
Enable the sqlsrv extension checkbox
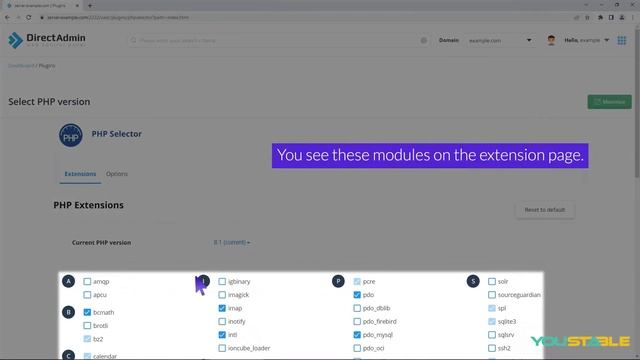click(x=492, y=335)
